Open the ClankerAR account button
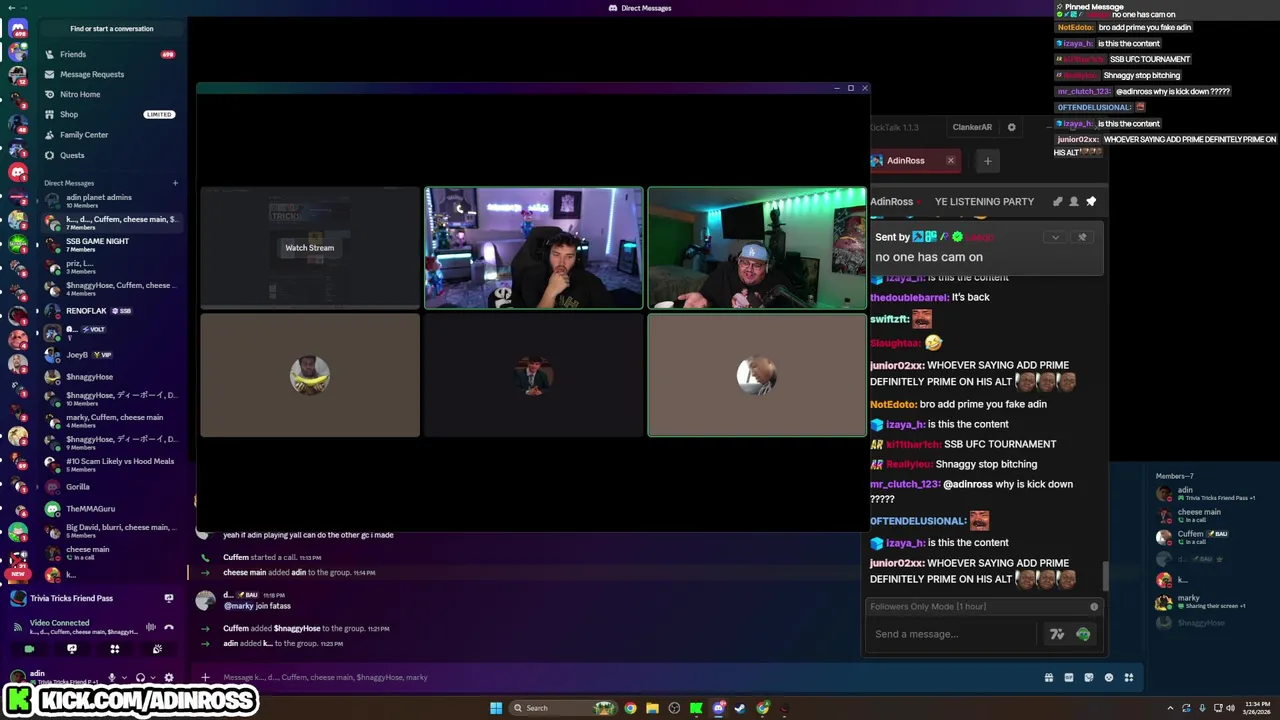The image size is (1280, 720). coord(972,127)
